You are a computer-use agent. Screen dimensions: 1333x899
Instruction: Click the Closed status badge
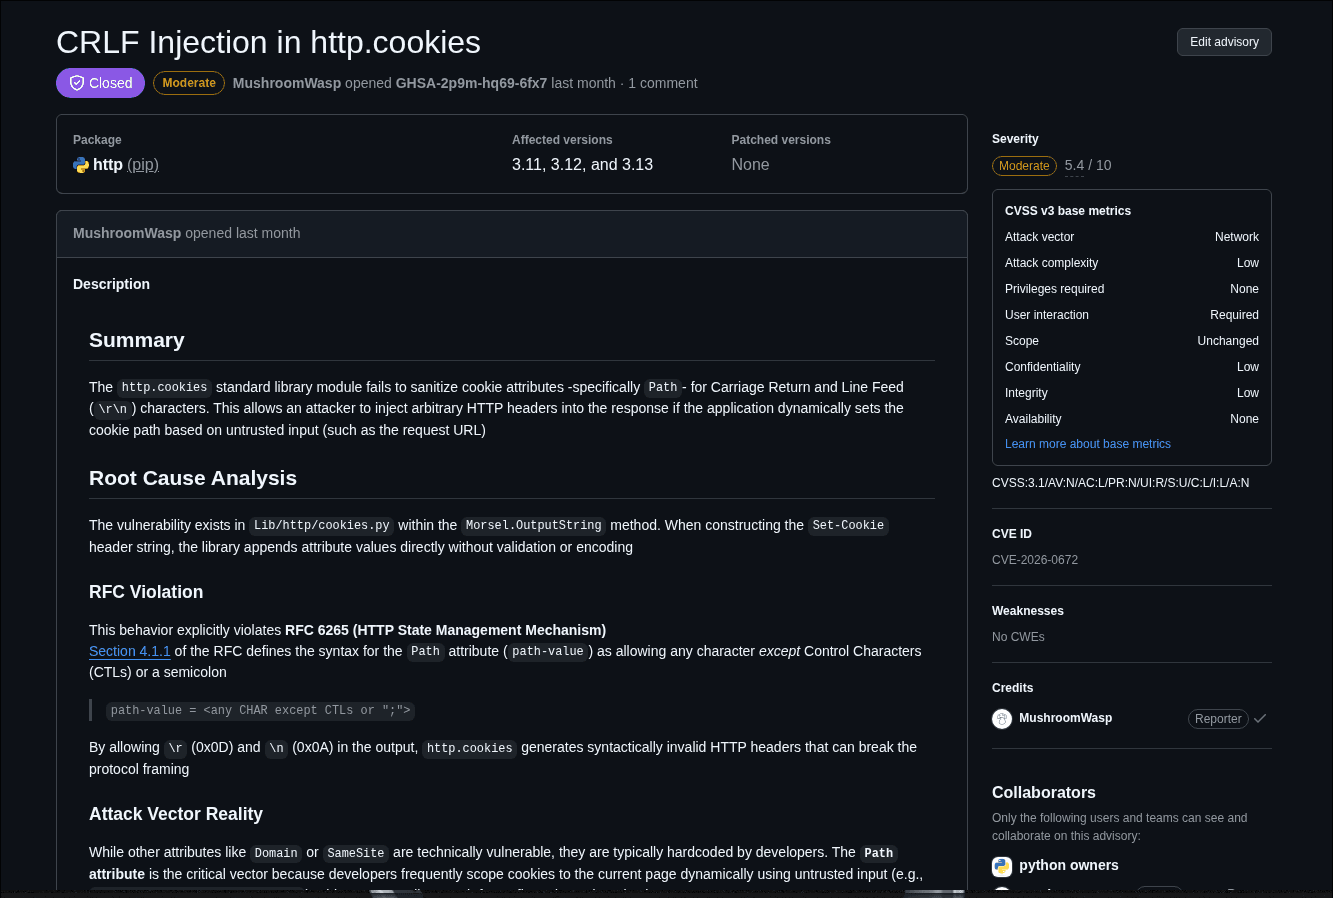100,83
